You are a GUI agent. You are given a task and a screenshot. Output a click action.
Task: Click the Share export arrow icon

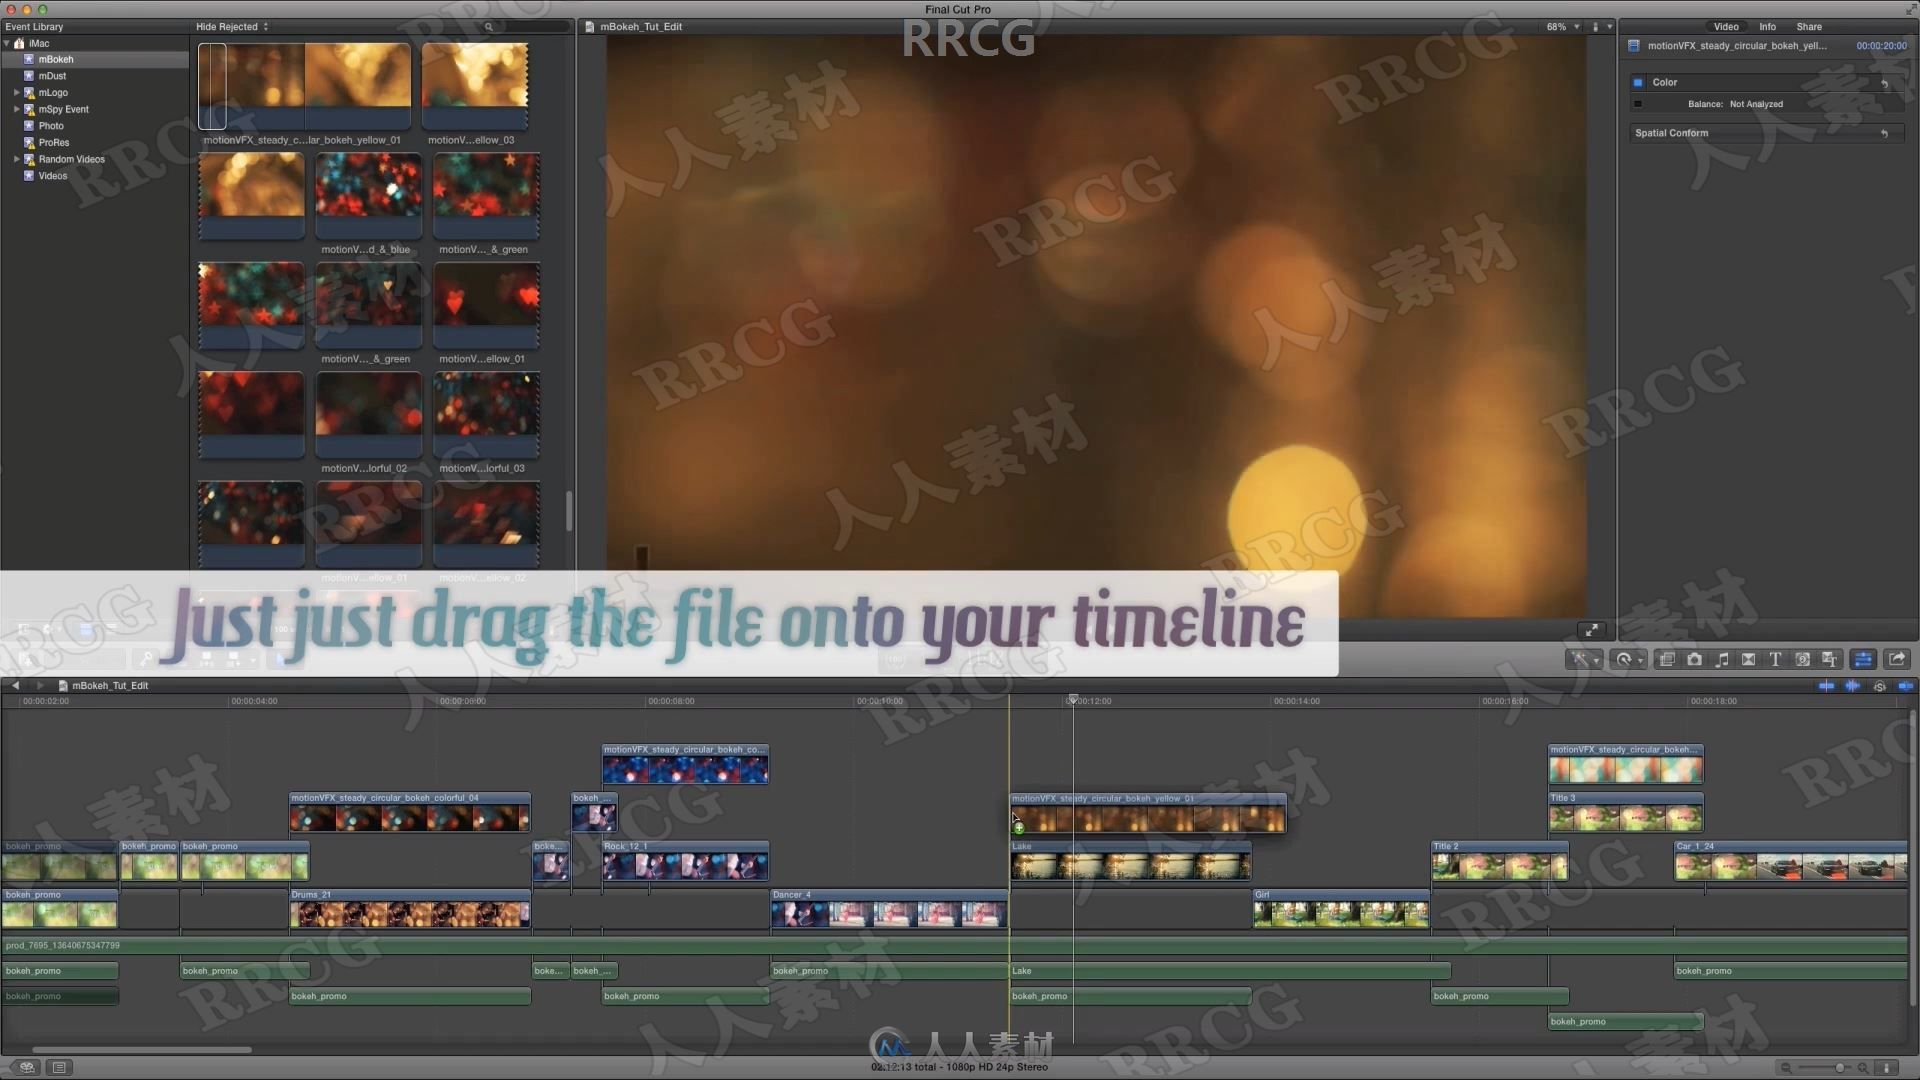tap(1897, 659)
